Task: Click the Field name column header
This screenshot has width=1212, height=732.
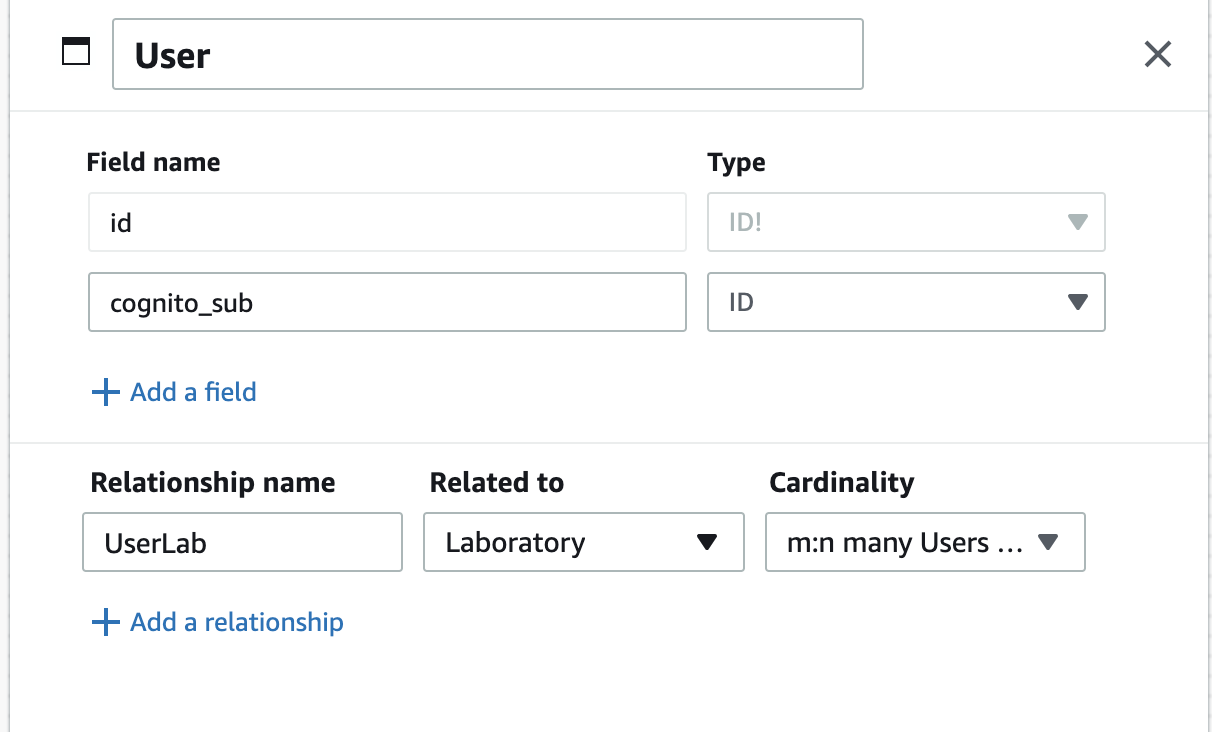Action: pos(153,162)
